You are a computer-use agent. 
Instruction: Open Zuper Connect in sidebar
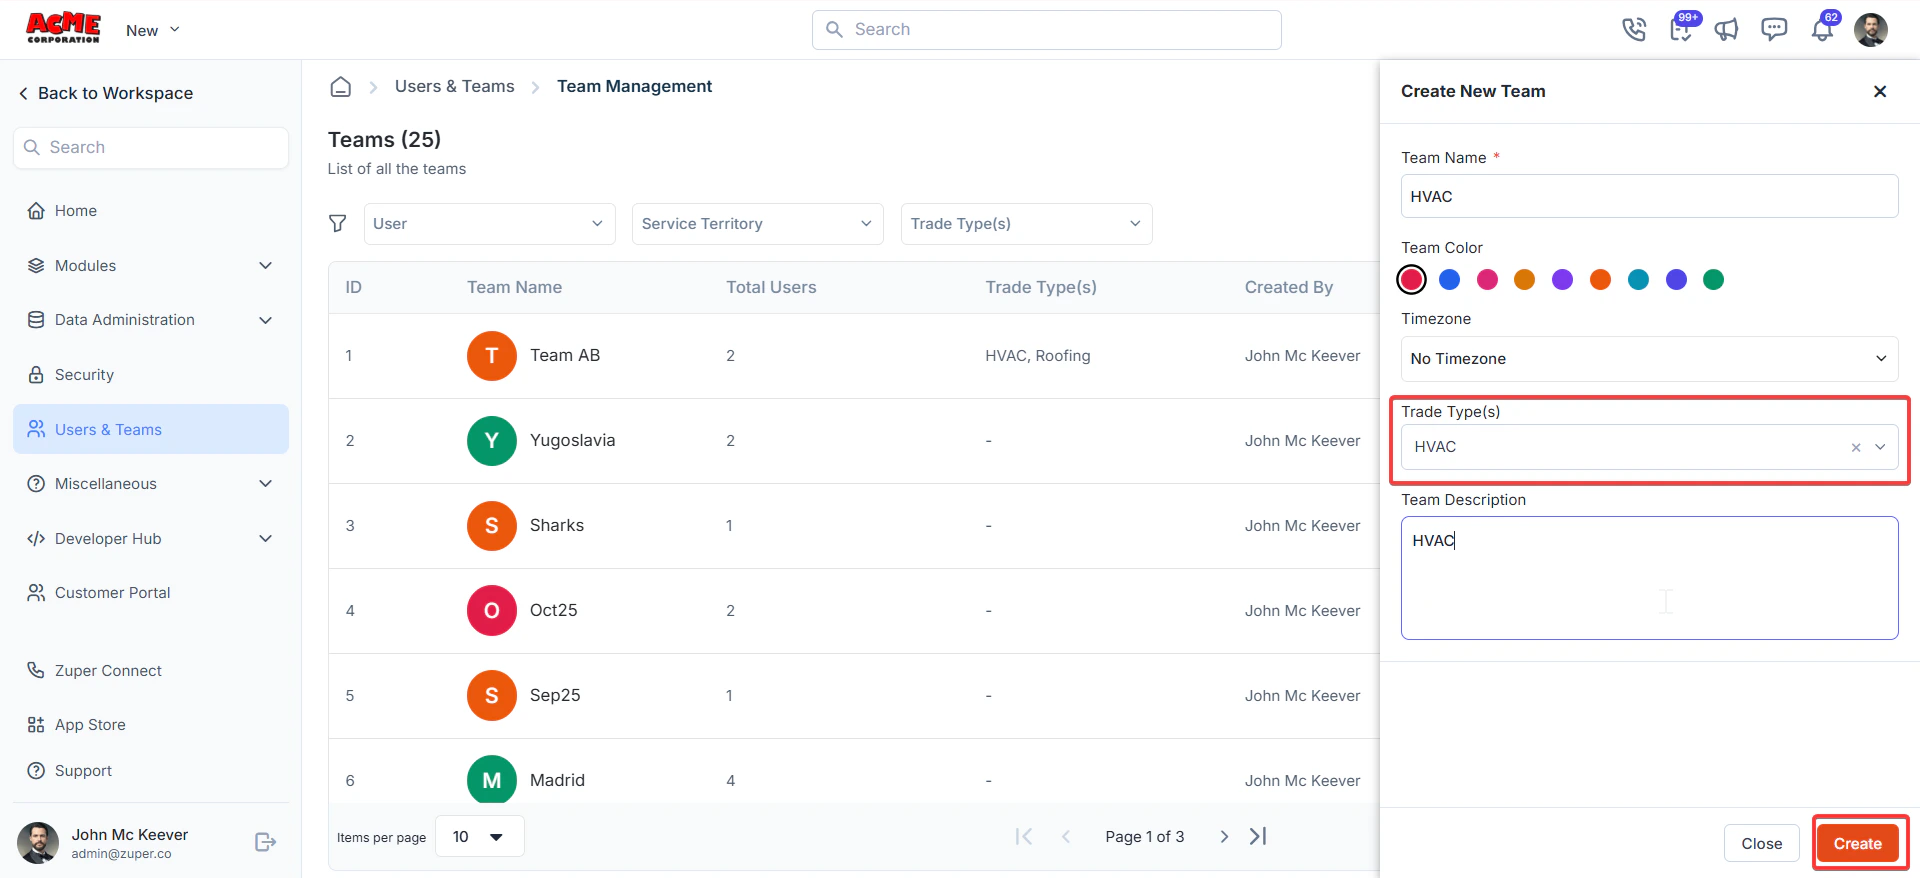pos(151,671)
